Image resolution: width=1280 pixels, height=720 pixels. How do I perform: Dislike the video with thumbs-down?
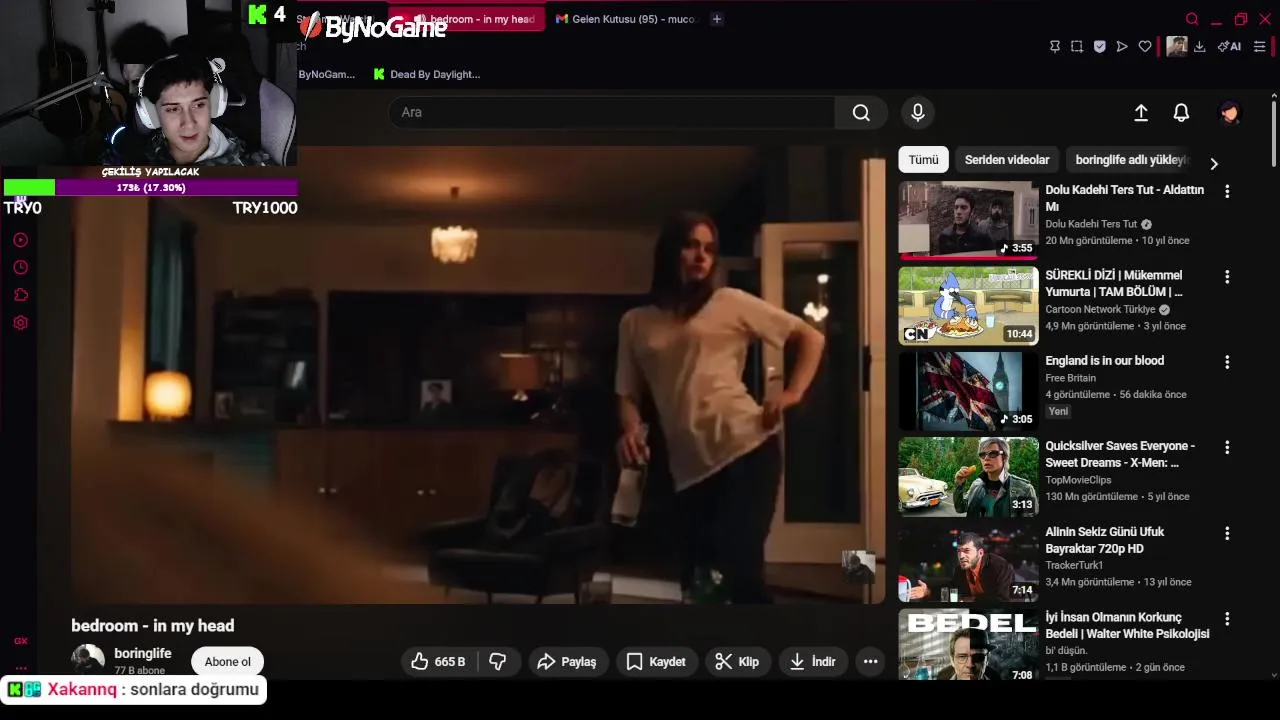497,662
